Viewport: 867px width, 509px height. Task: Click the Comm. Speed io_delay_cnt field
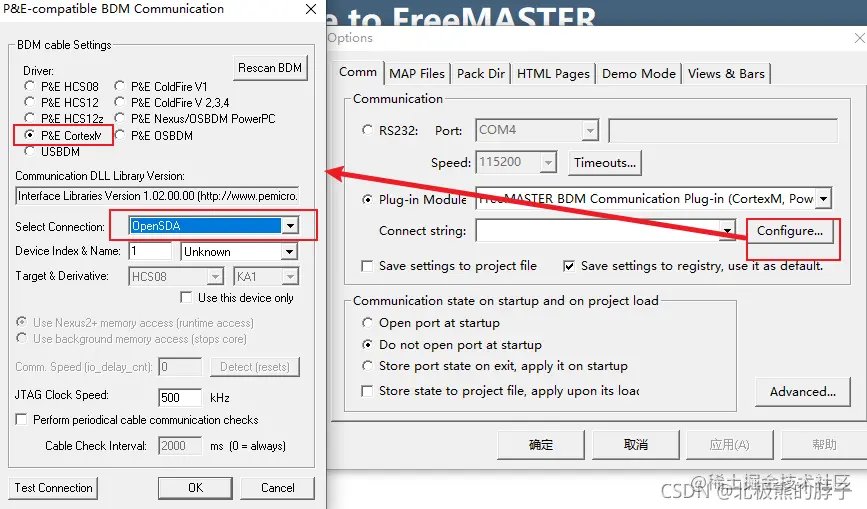tap(180, 366)
